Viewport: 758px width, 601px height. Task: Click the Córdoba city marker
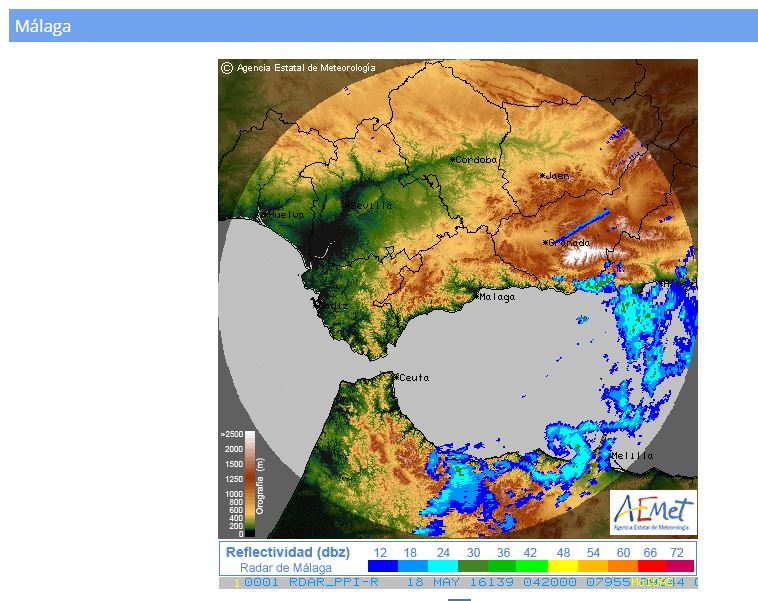453,159
